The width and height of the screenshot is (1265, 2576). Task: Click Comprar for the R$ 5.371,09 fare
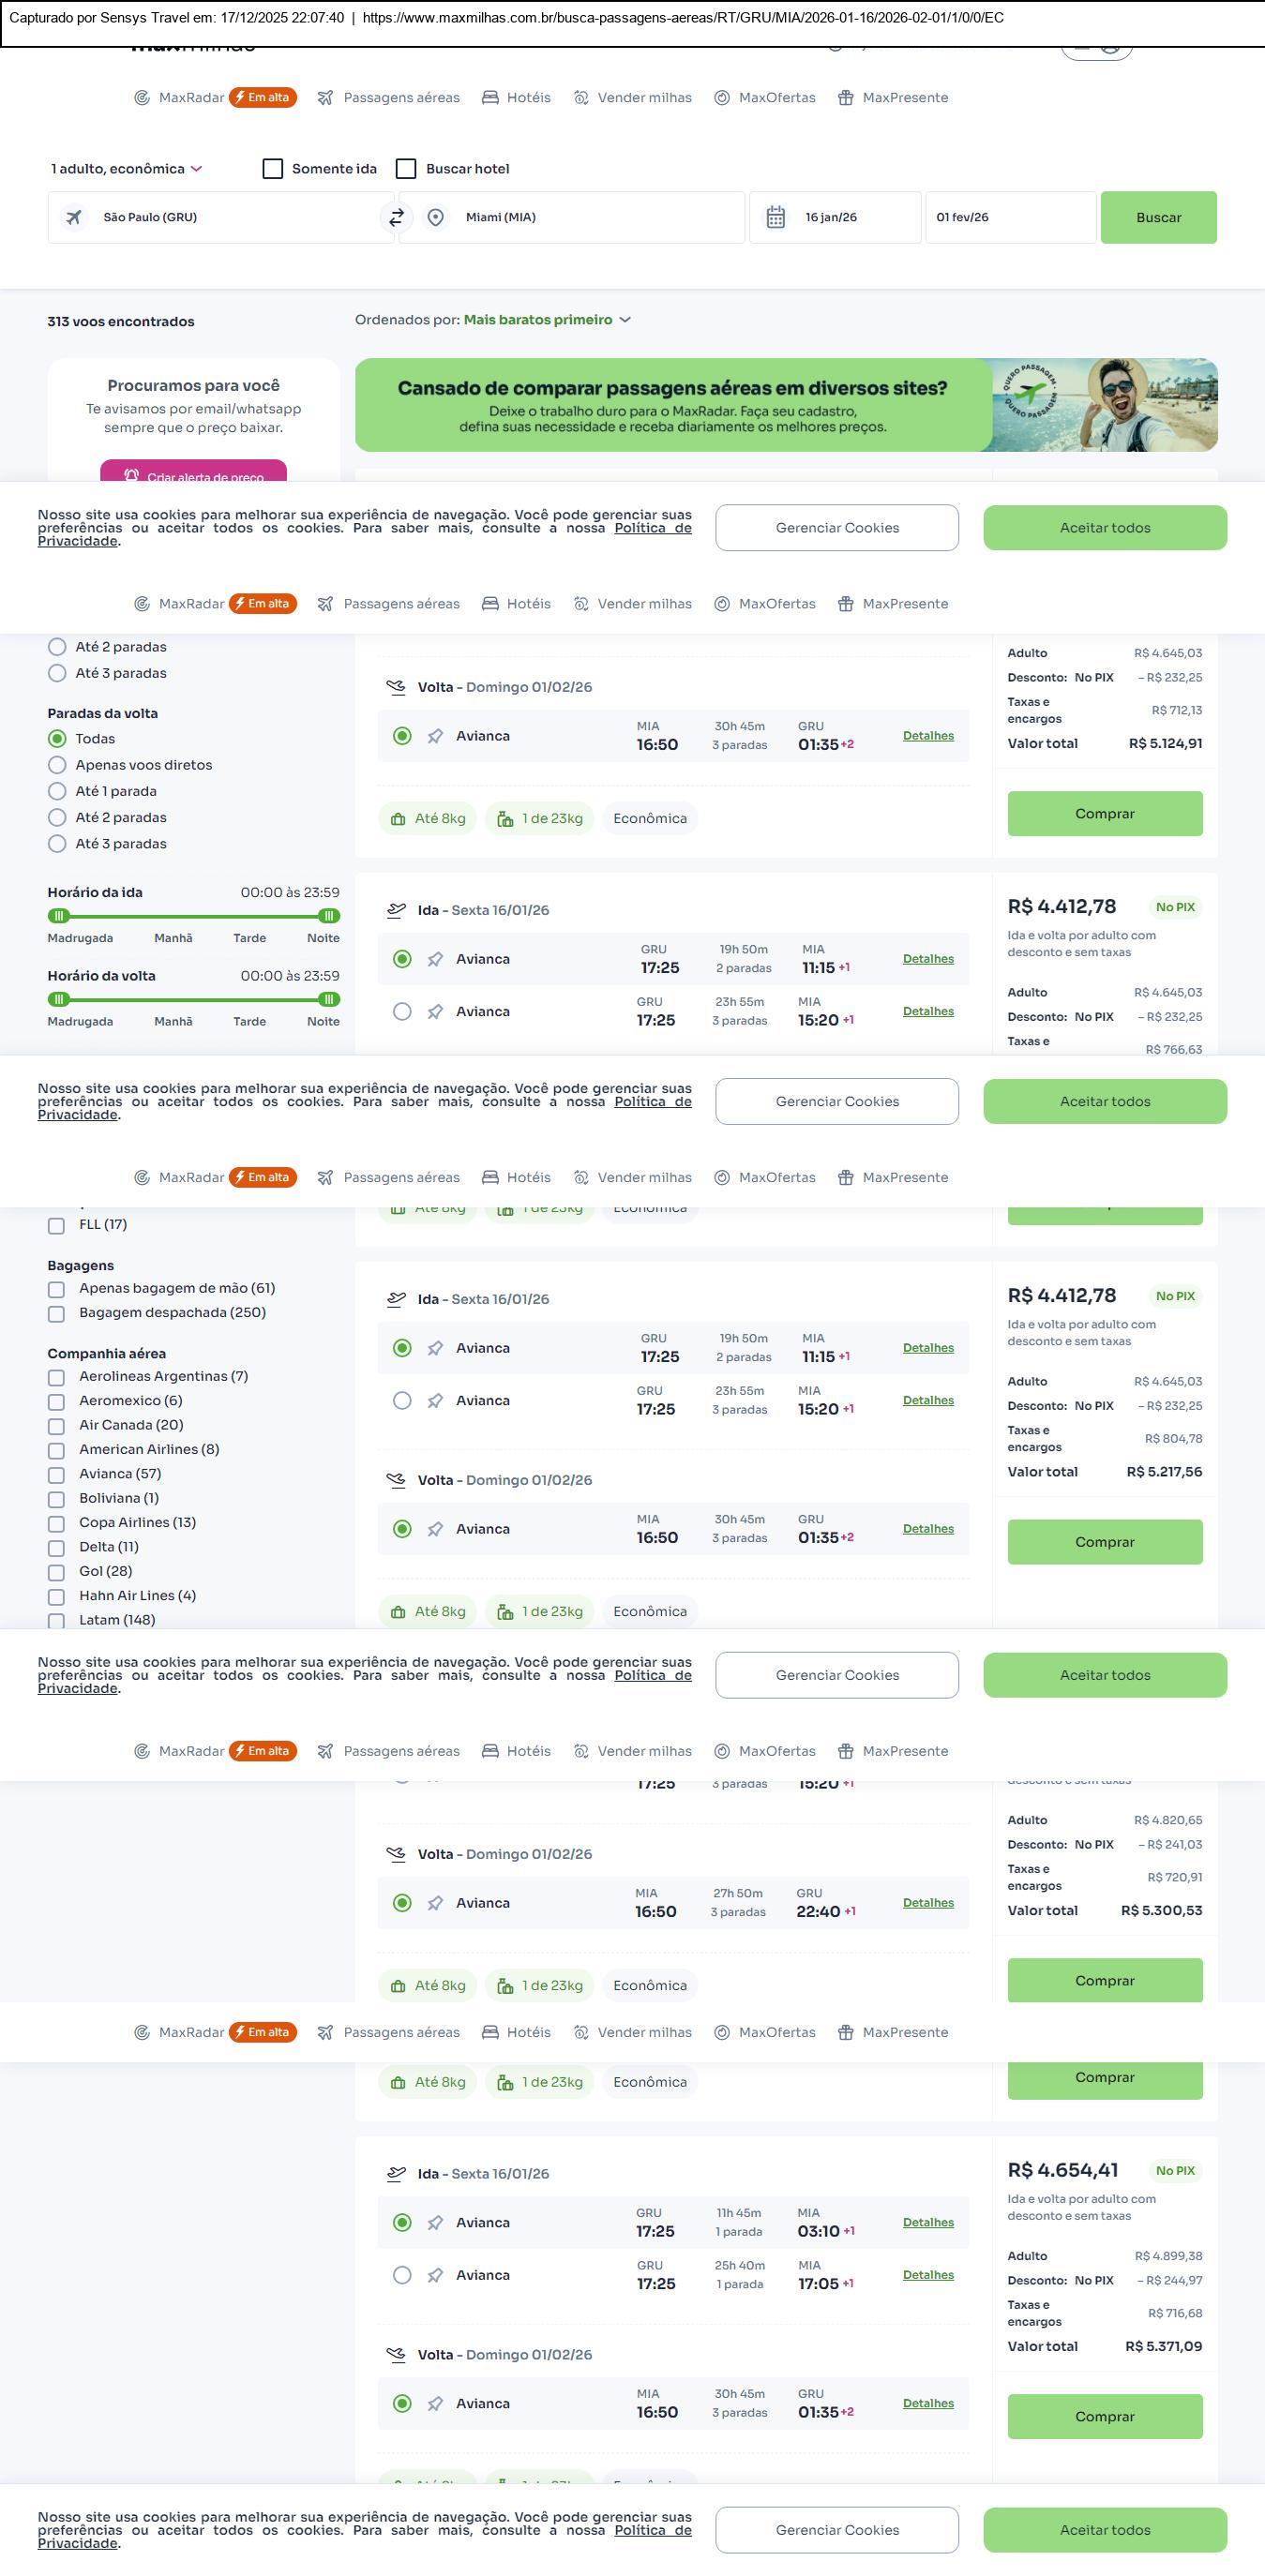click(1104, 2416)
